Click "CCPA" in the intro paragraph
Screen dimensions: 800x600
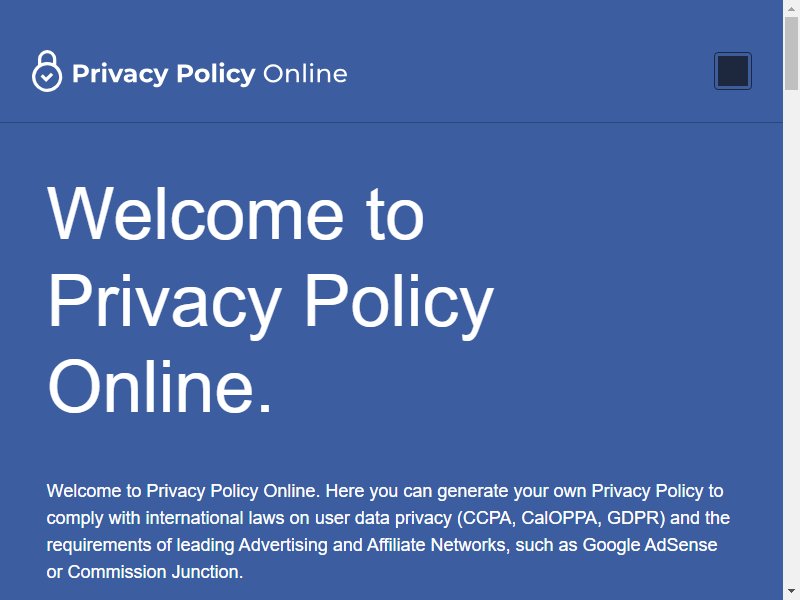click(x=487, y=518)
